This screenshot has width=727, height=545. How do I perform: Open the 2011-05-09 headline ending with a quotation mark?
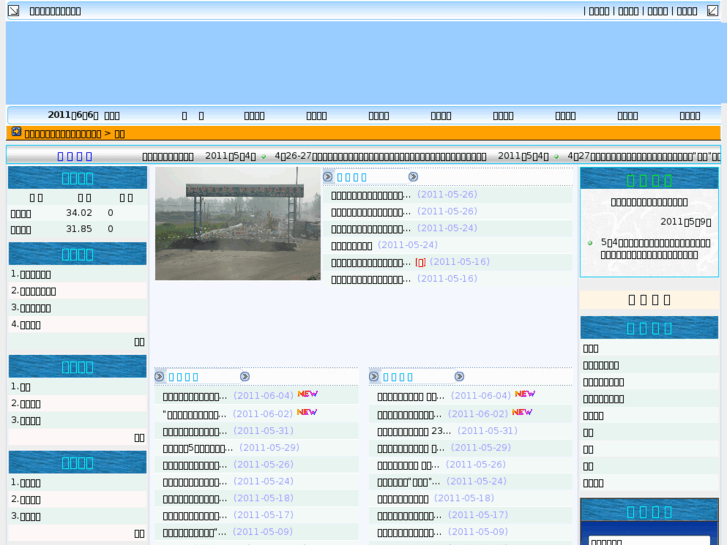[195, 532]
